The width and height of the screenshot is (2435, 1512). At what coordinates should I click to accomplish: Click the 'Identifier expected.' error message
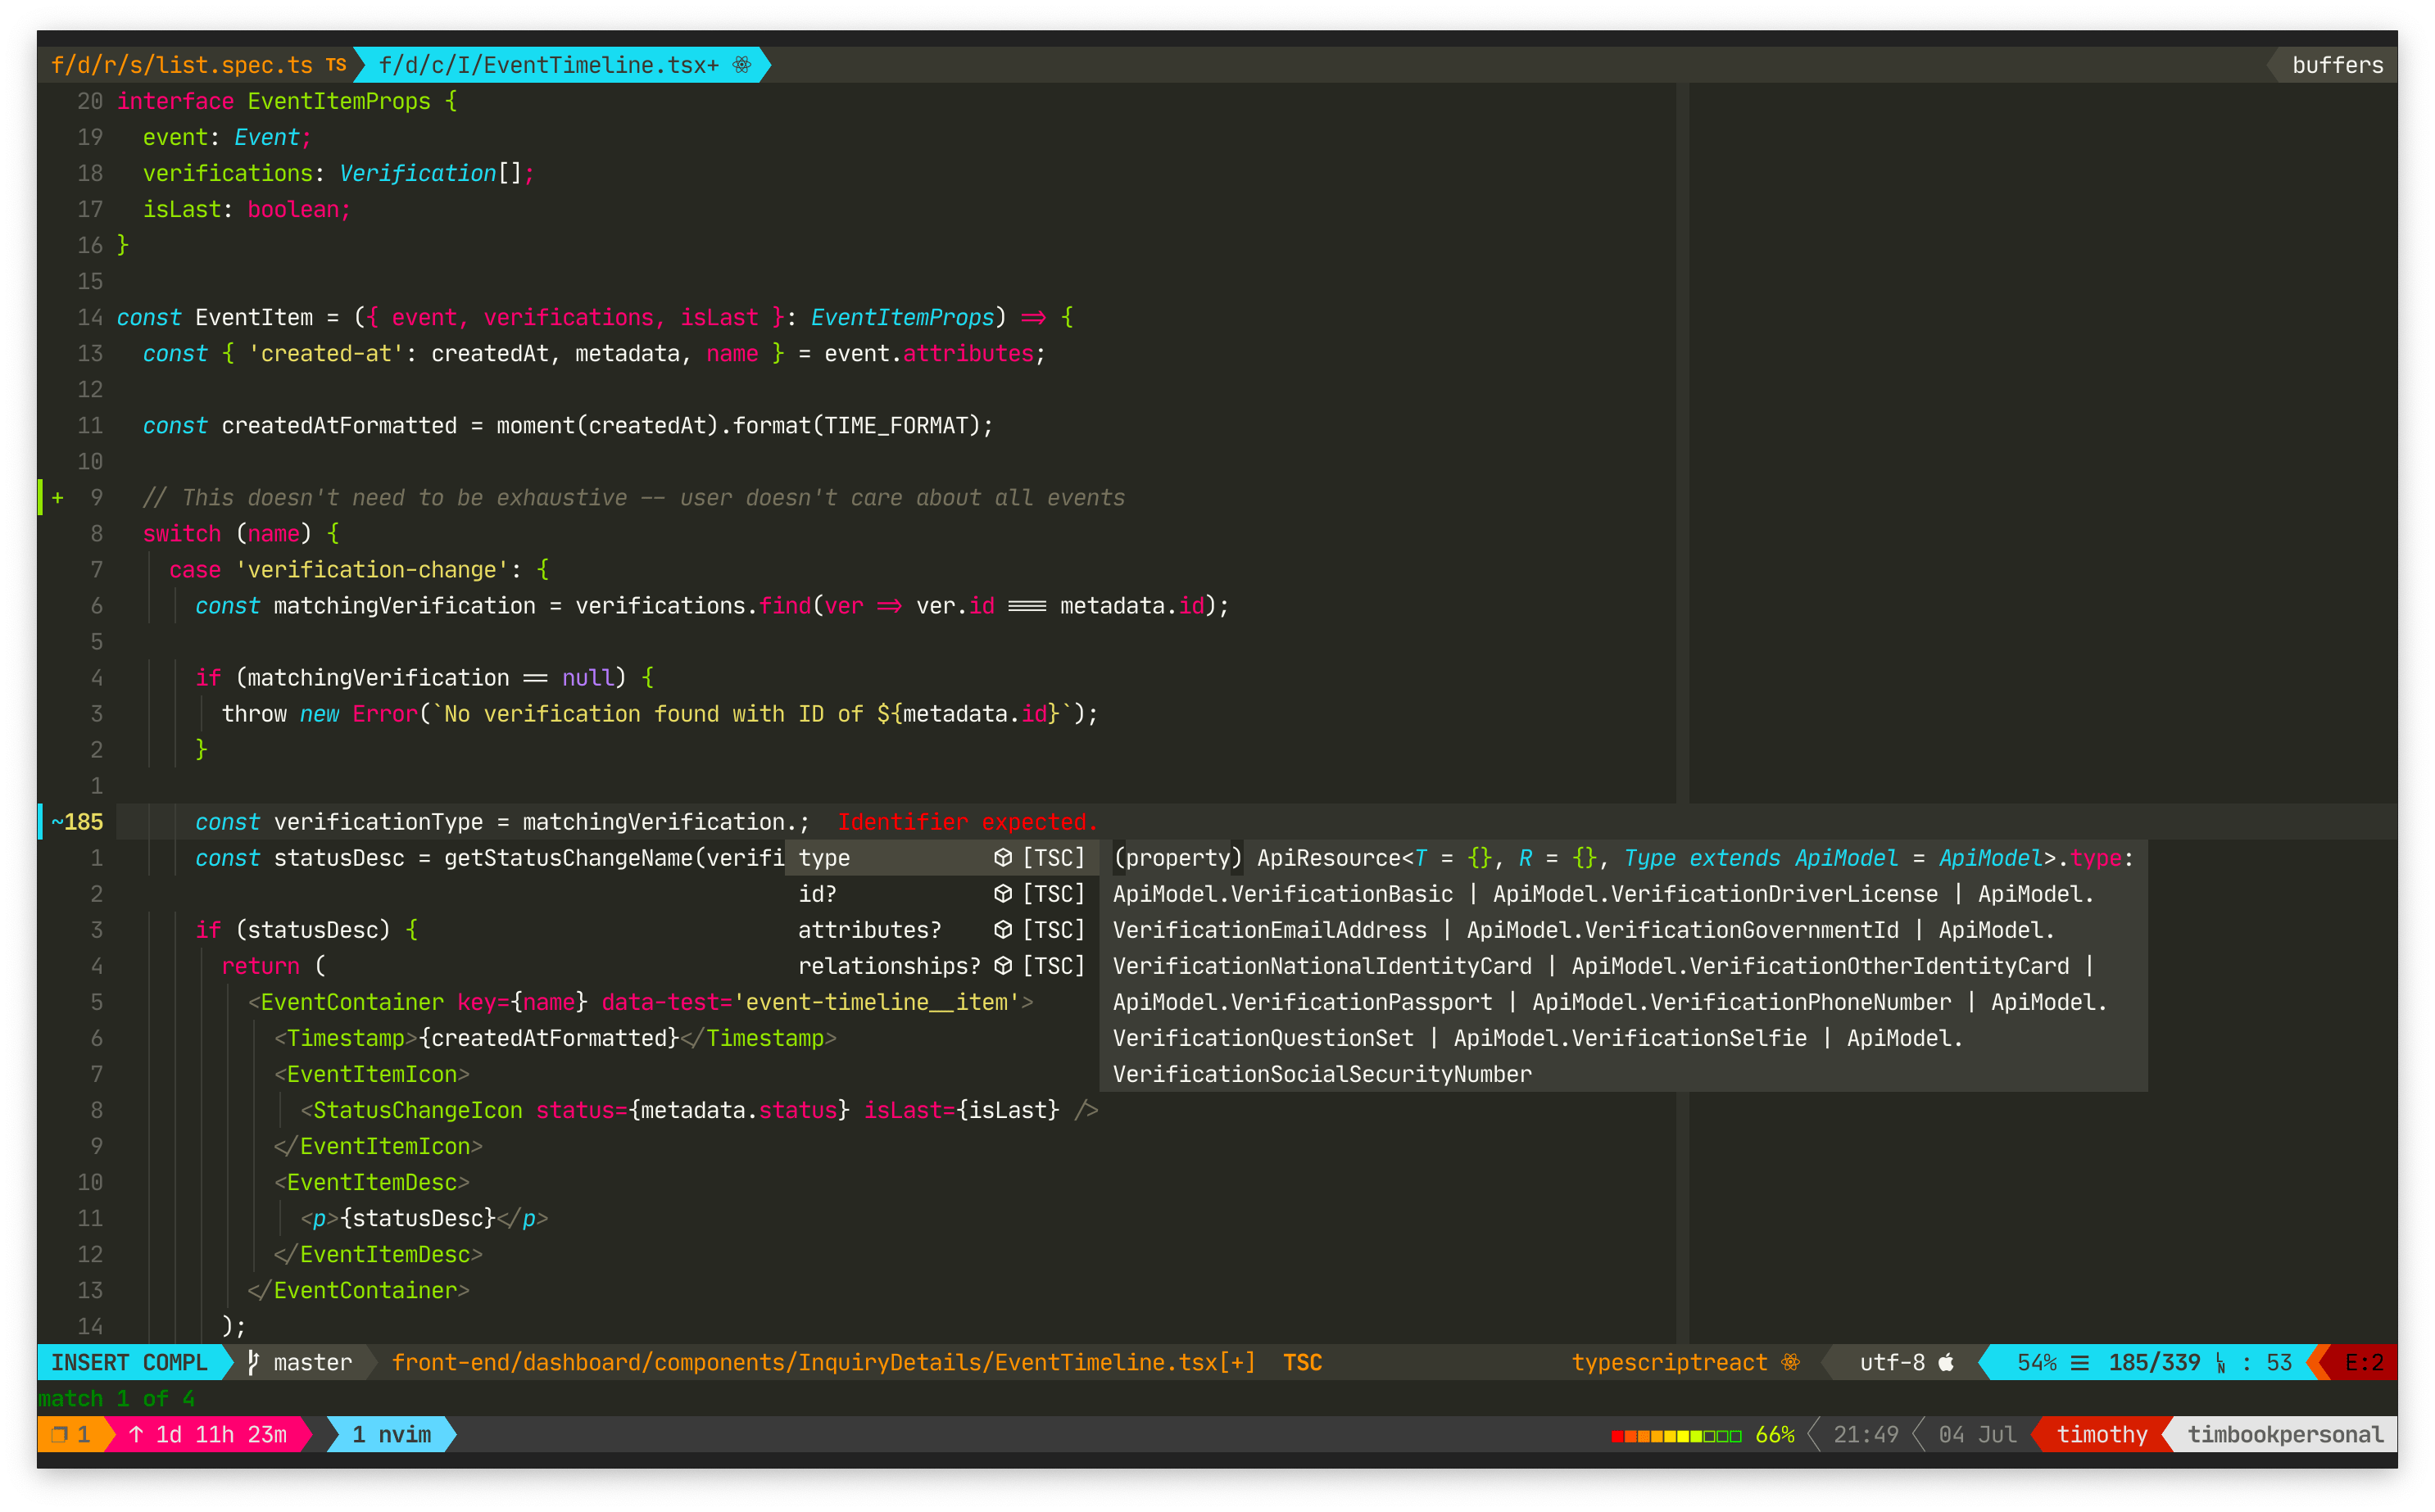coord(967,821)
